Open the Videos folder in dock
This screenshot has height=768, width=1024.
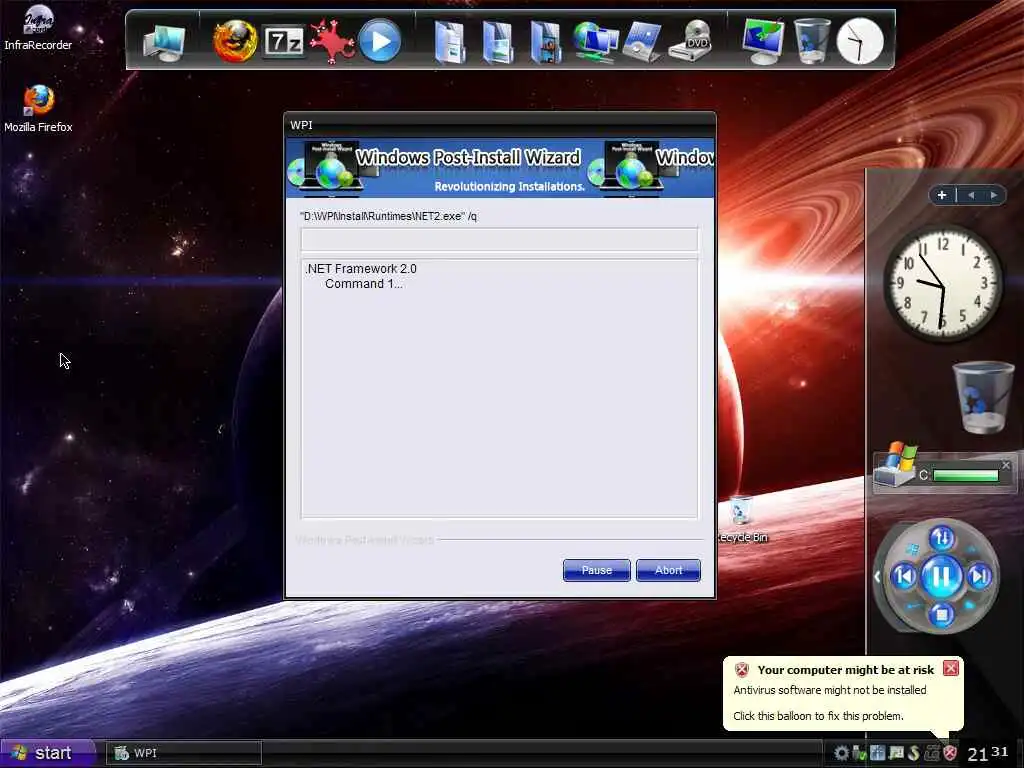click(x=546, y=42)
